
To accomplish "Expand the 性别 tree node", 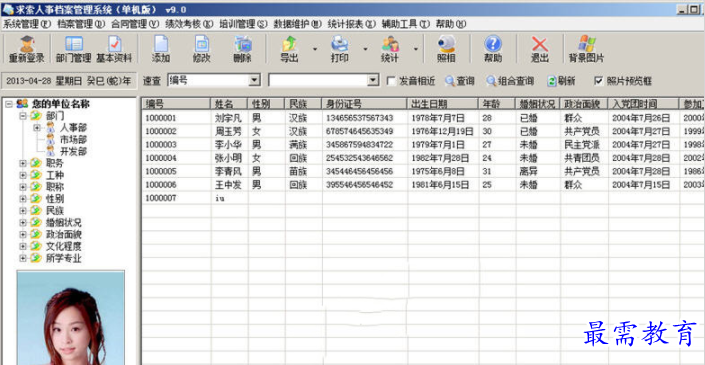I will pyautogui.click(x=22, y=199).
